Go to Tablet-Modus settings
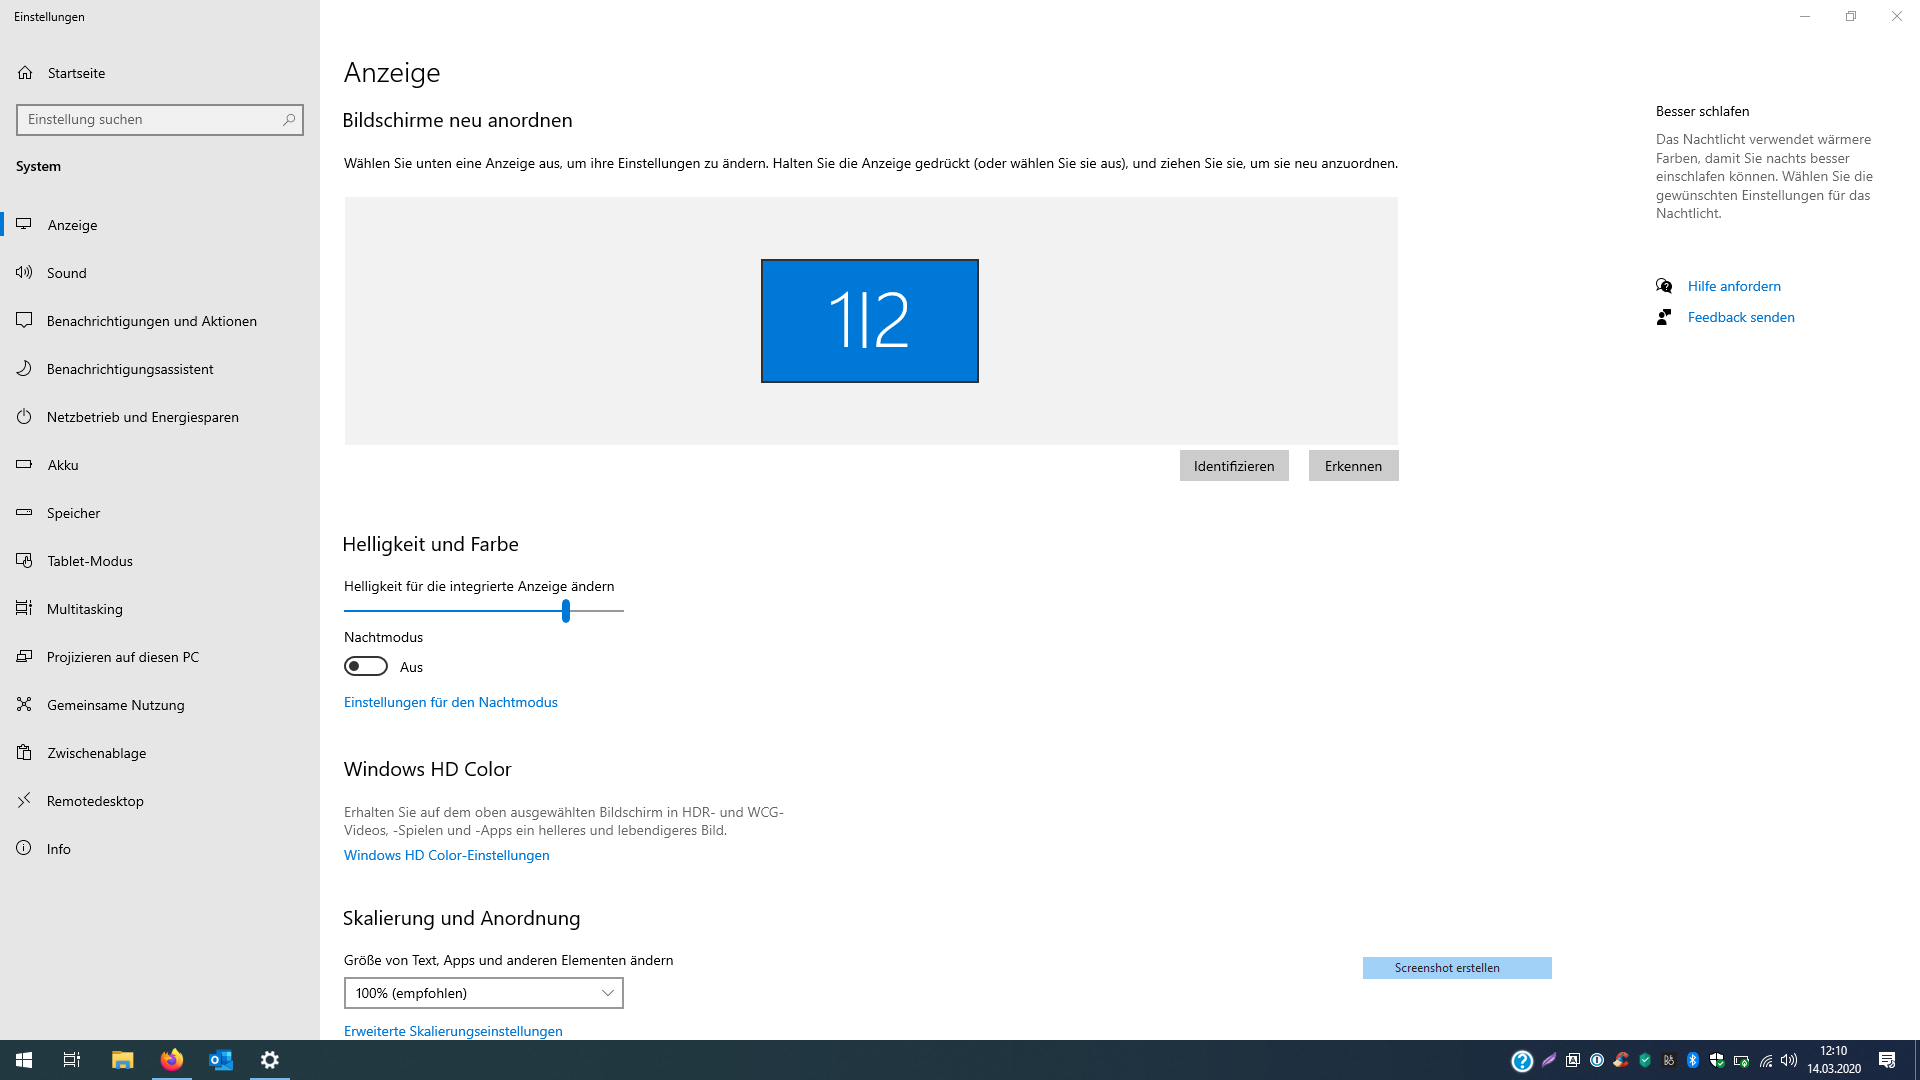 pos(90,561)
